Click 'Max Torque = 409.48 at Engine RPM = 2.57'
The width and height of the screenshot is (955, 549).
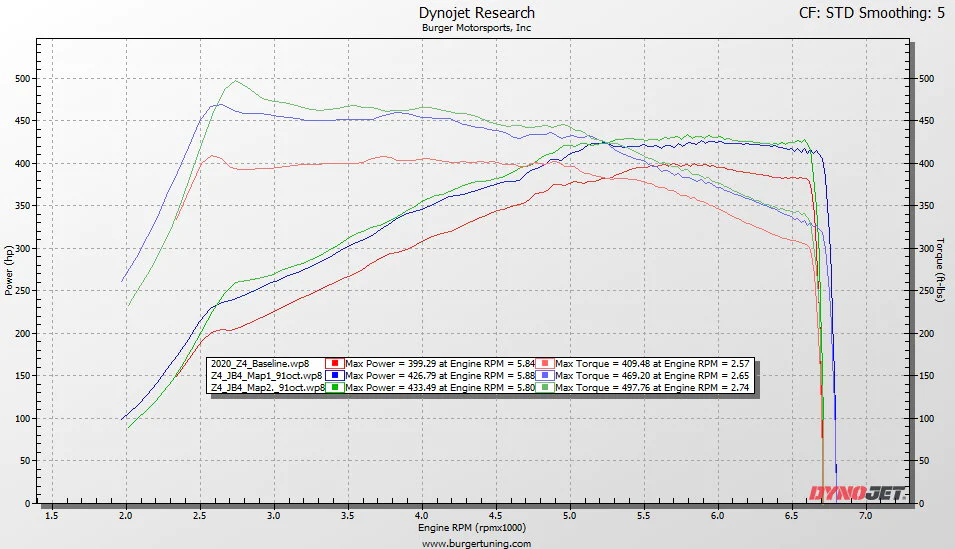(x=652, y=364)
